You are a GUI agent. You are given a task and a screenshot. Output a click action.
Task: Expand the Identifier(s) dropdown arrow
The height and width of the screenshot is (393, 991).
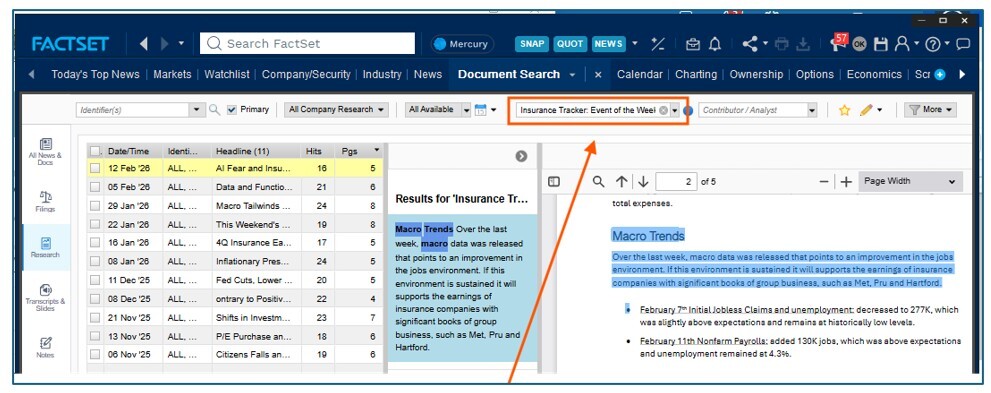point(197,110)
